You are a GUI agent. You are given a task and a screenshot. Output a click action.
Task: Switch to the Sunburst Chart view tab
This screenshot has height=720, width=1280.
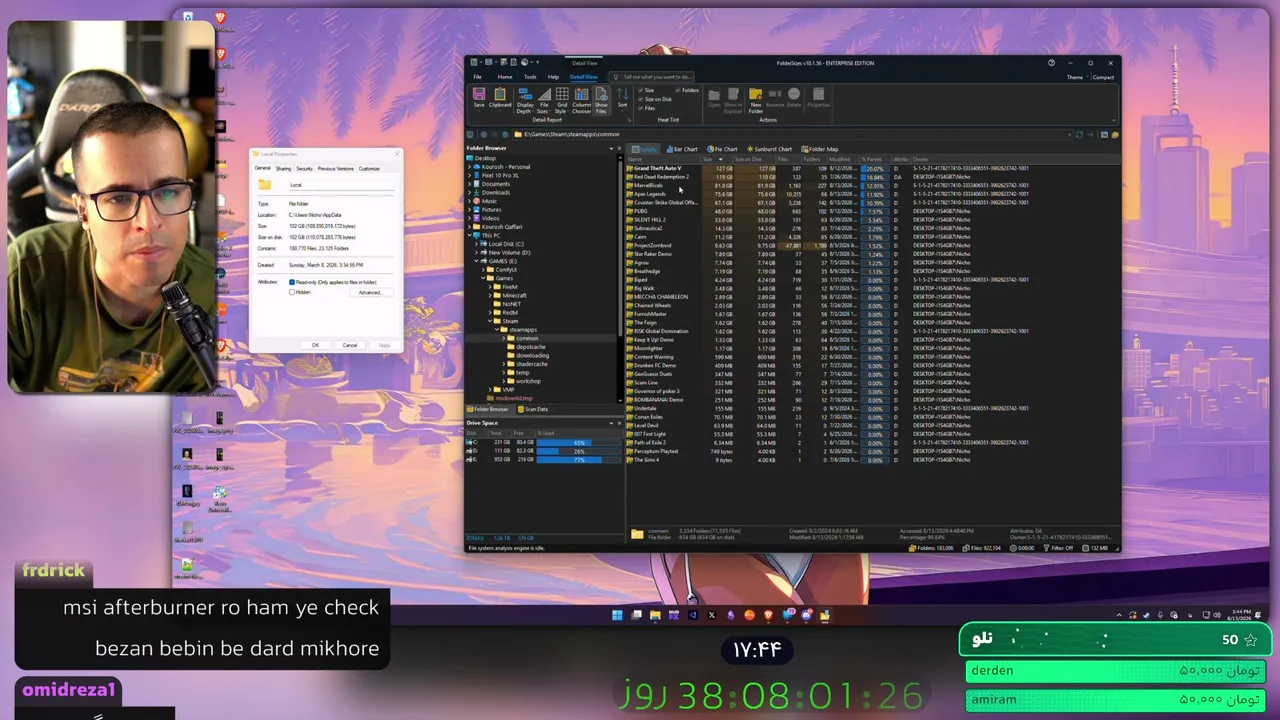click(769, 149)
